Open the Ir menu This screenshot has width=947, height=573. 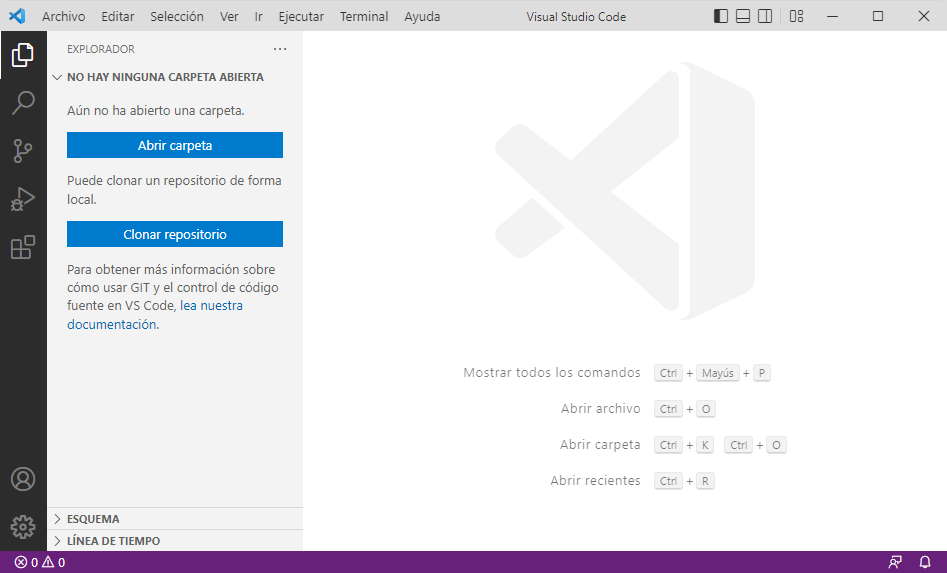point(258,16)
